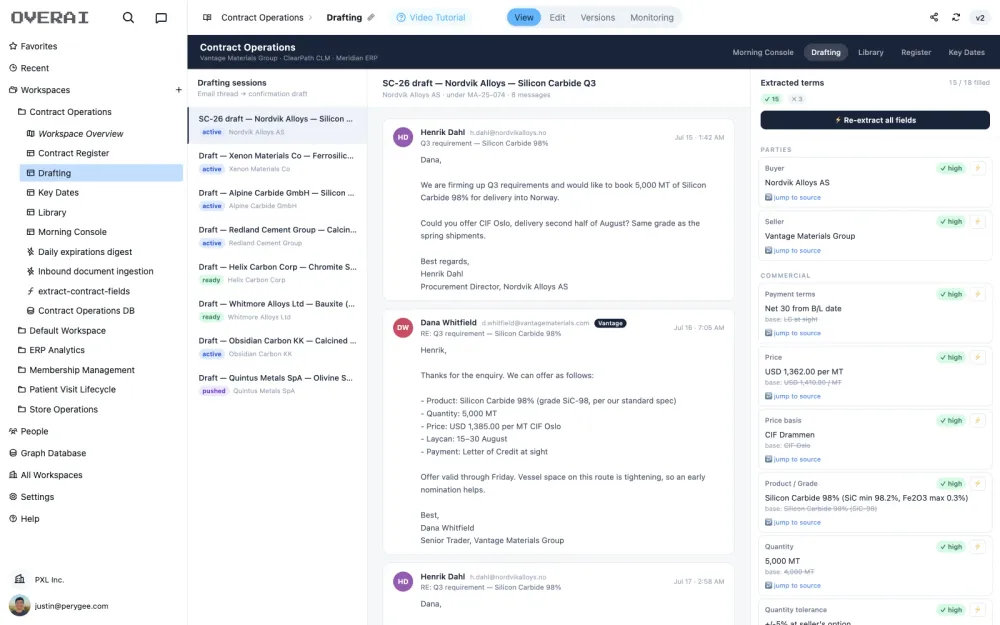This screenshot has height=625, width=1000.
Task: Switch to the Monitoring tab
Action: pyautogui.click(x=652, y=17)
